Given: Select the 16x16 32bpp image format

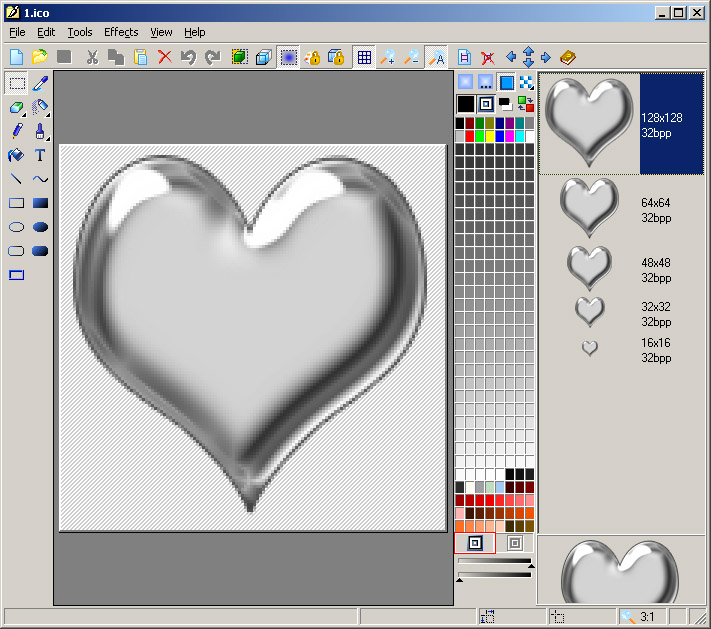Looking at the screenshot, I should tap(621, 350).
